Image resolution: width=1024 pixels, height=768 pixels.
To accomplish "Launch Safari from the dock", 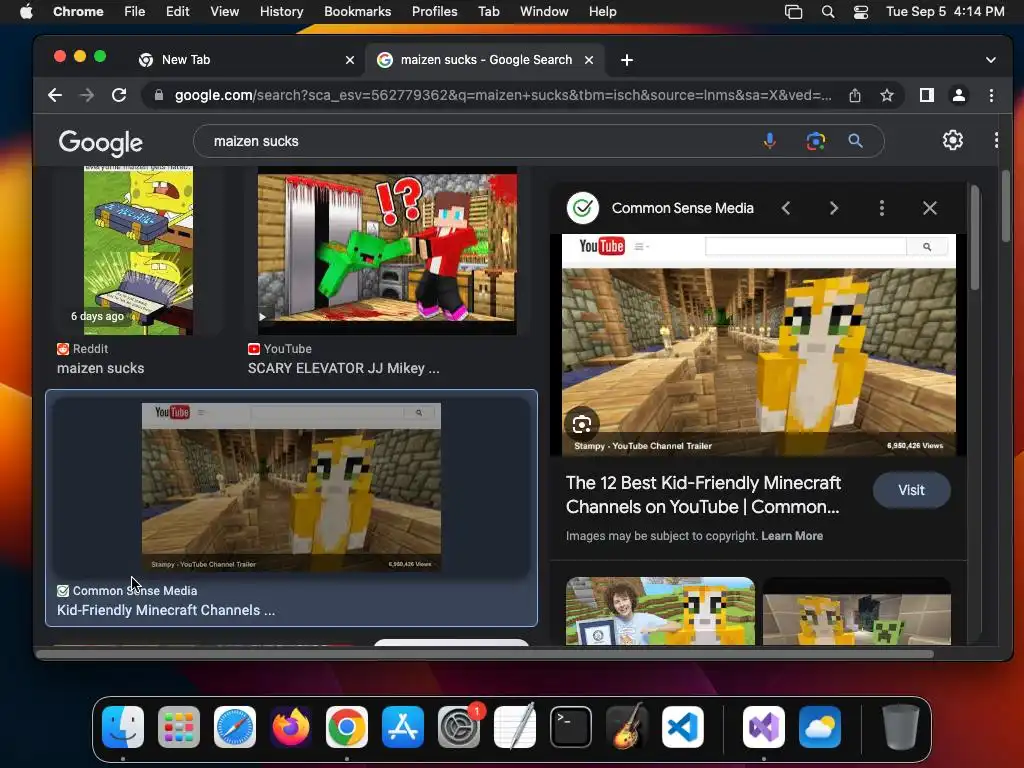I will pyautogui.click(x=234, y=727).
